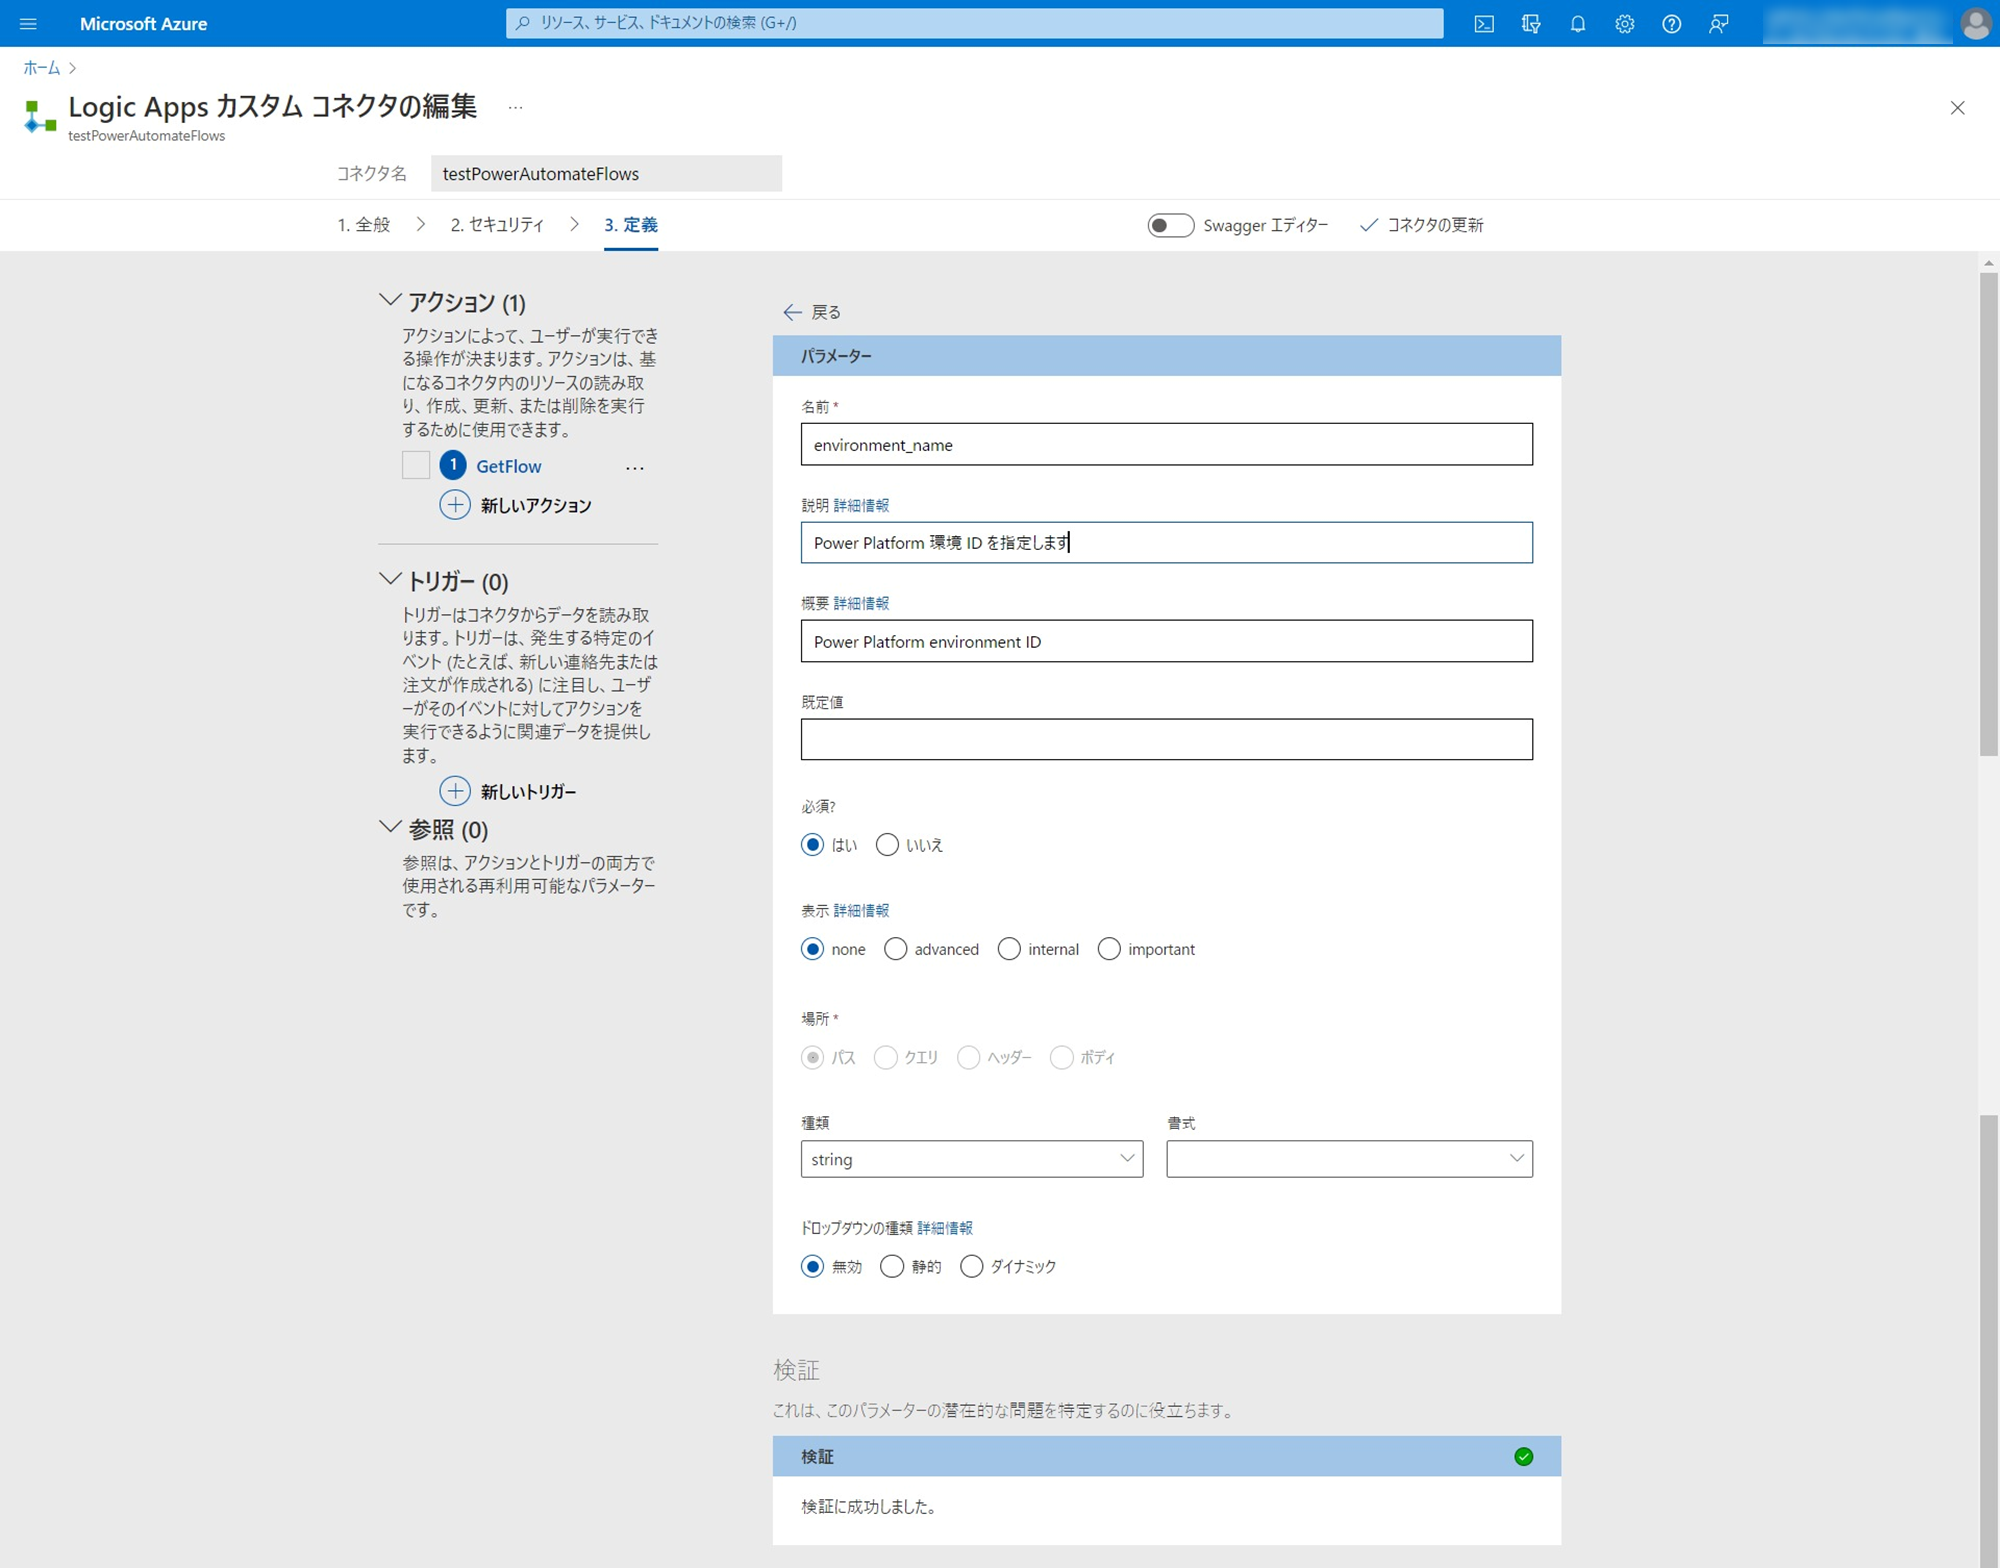Switch to the 2. セキュリティ tab
Screen dimensions: 2000x1568
click(497, 225)
